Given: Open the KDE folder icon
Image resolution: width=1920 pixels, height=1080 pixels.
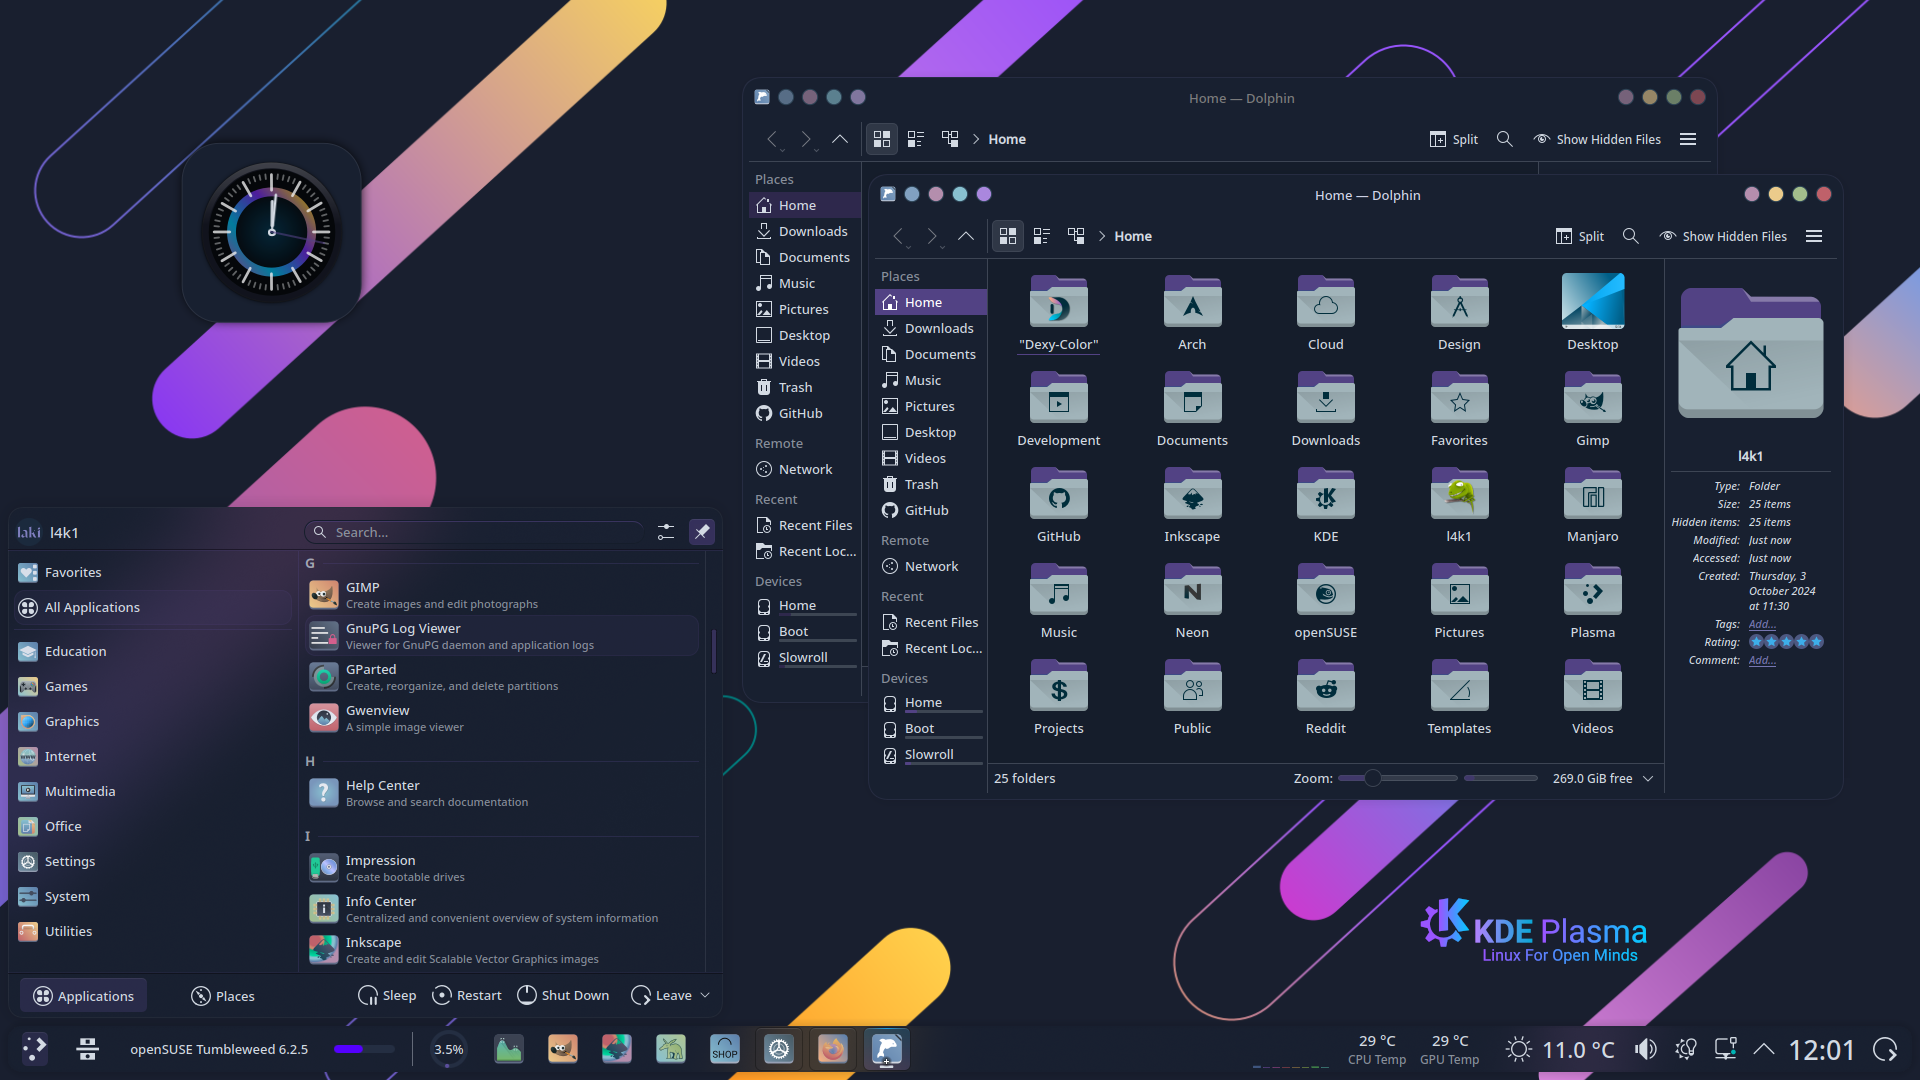Looking at the screenshot, I should click(1325, 493).
